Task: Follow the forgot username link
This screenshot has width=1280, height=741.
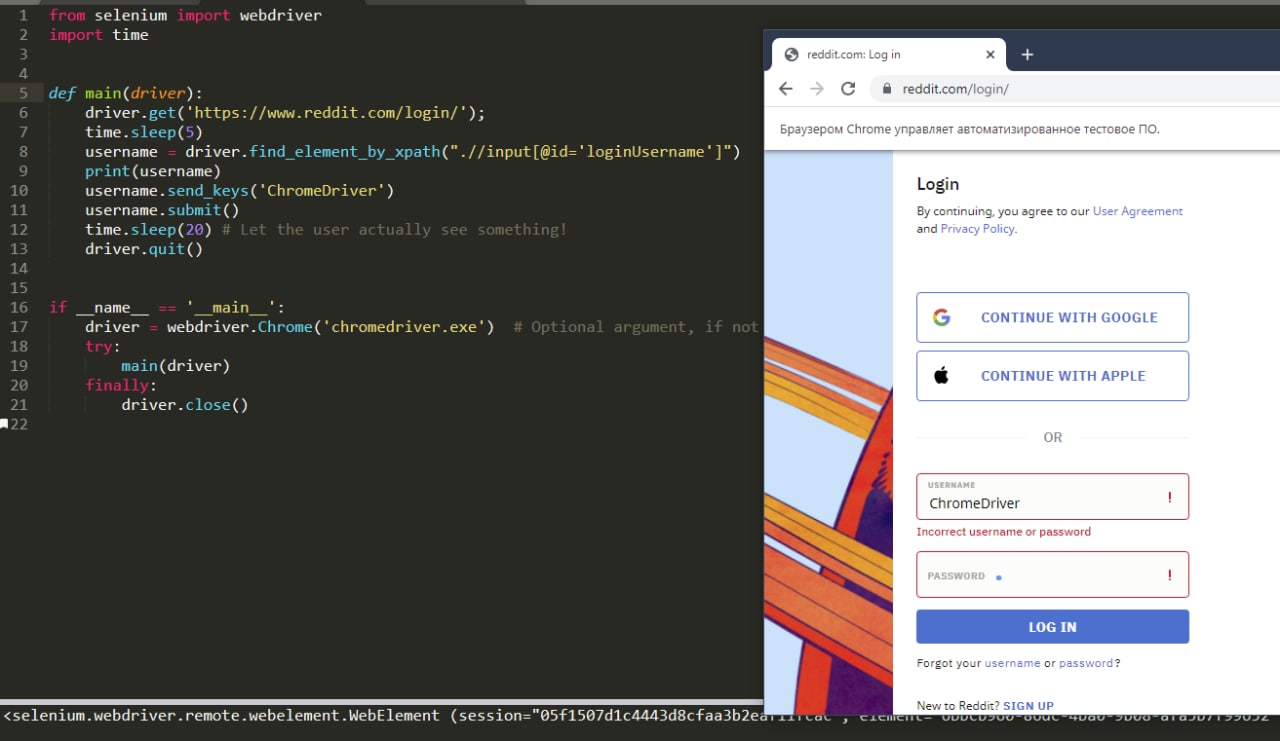Action: click(1012, 663)
